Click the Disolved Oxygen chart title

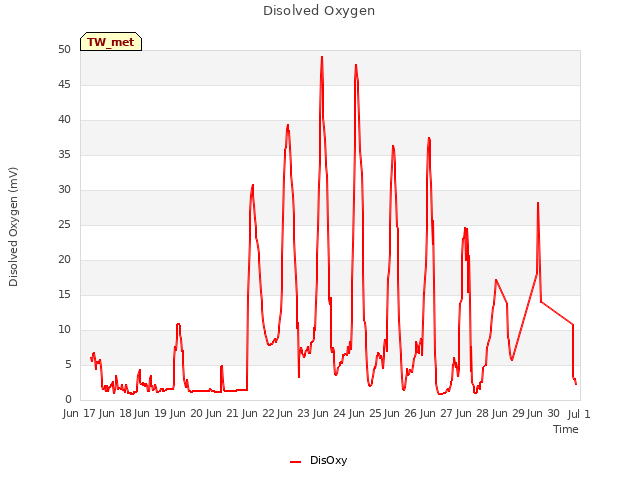point(319,11)
